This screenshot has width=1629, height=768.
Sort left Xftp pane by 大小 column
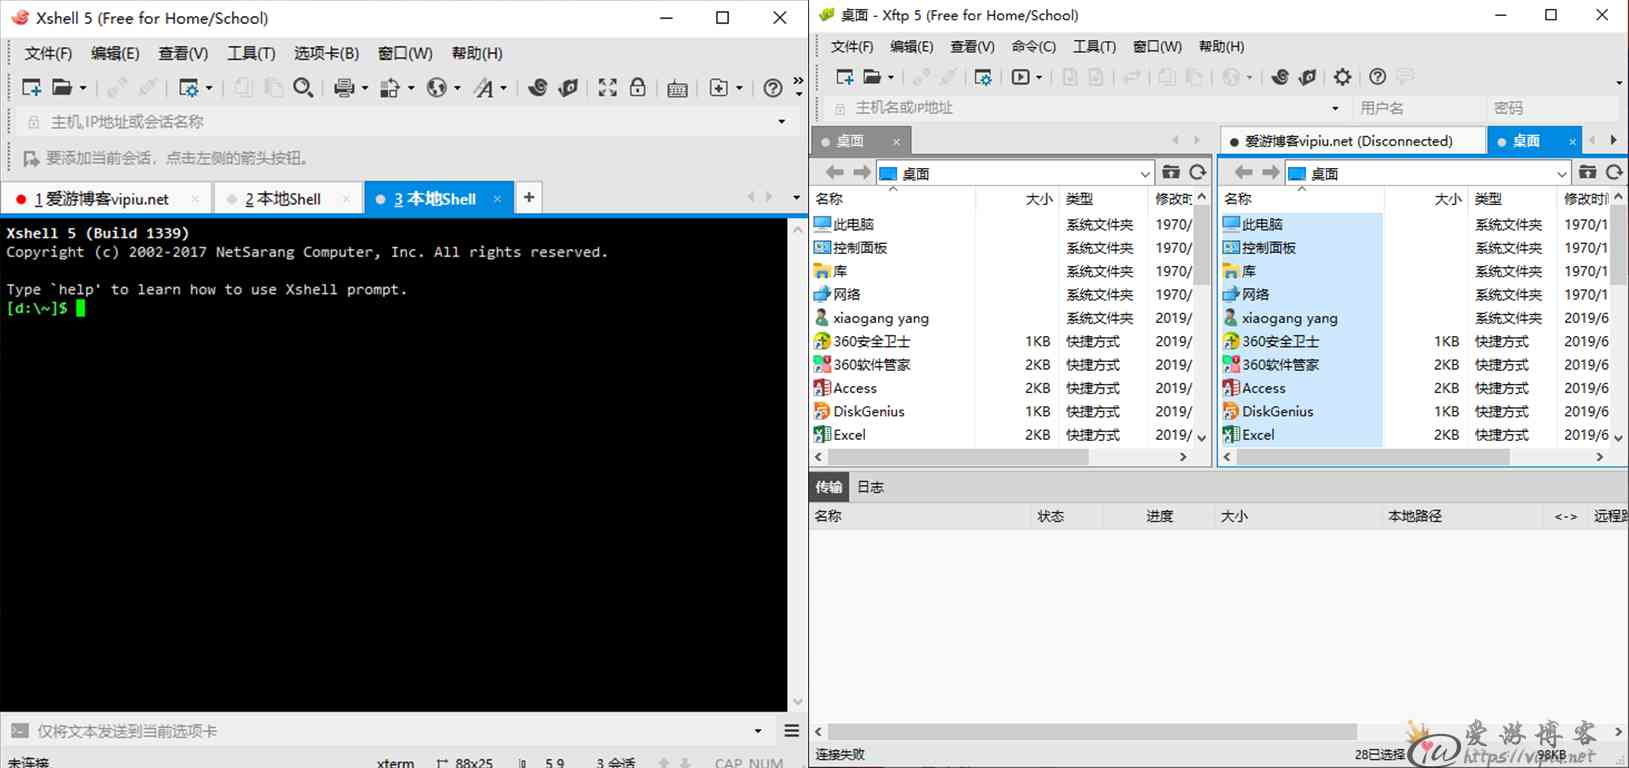[x=1016, y=199]
